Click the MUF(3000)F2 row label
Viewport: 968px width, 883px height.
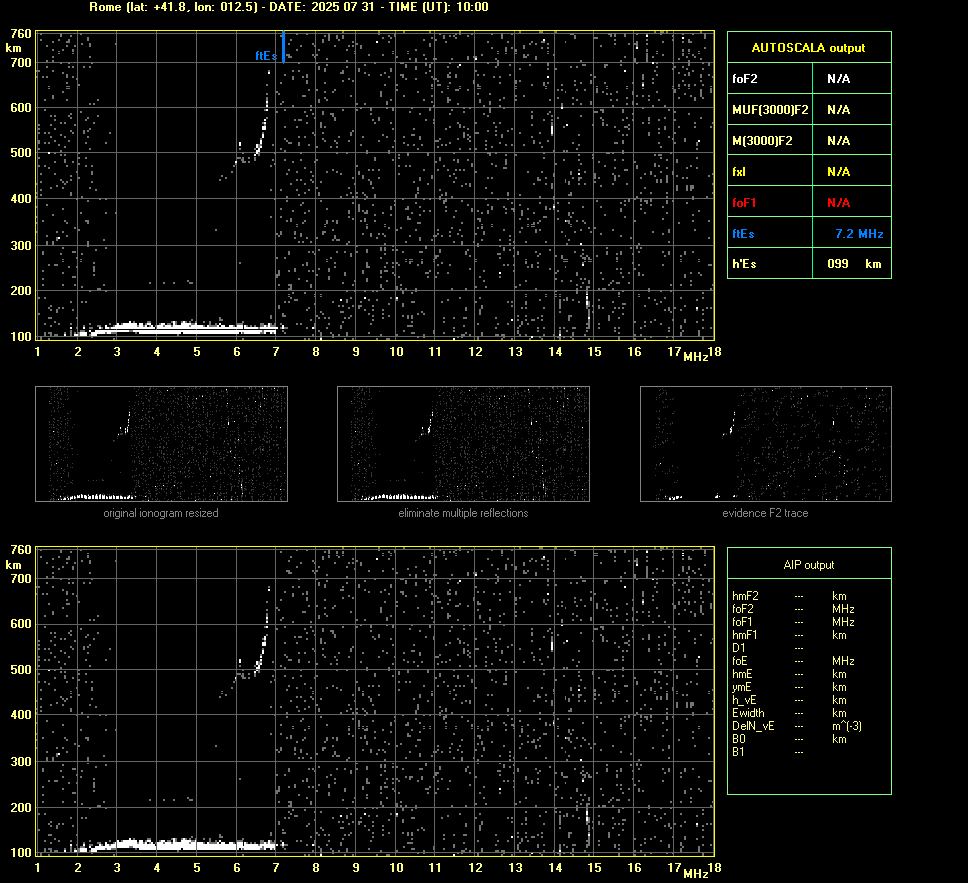pos(770,110)
